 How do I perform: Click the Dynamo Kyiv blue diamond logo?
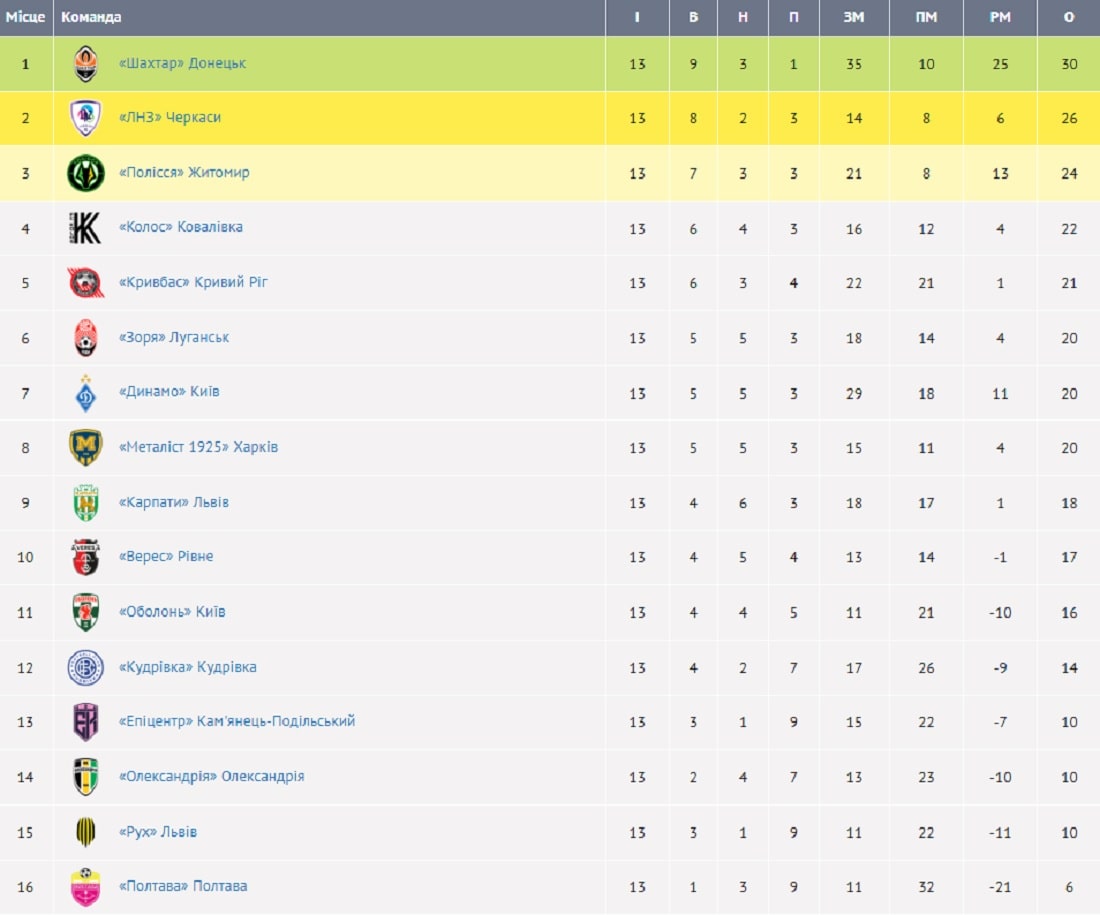point(86,392)
